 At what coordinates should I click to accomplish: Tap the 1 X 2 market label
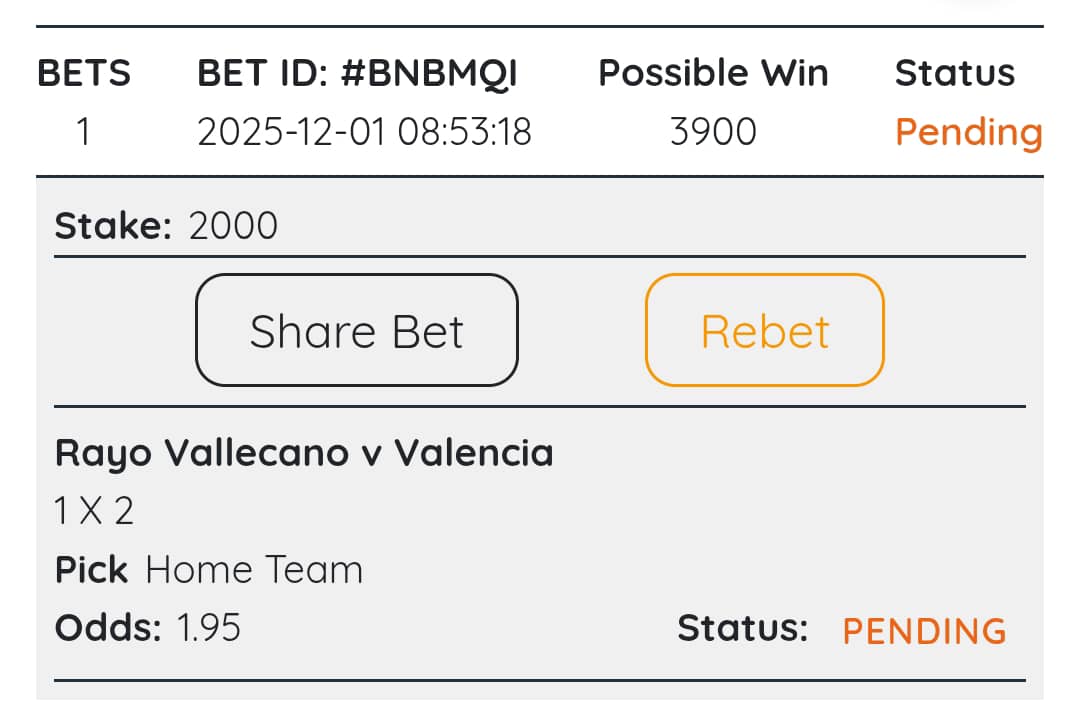(x=94, y=511)
